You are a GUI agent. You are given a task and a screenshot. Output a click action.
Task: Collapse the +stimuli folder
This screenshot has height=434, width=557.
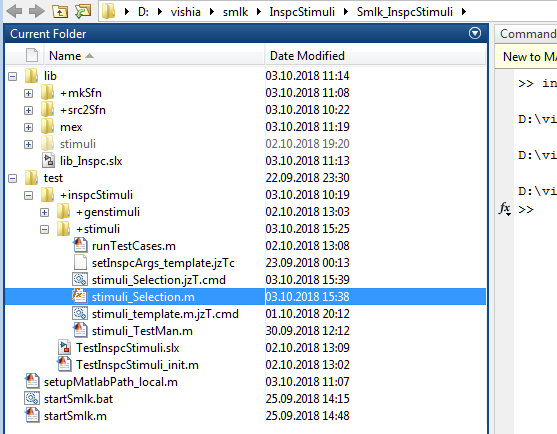click(44, 229)
